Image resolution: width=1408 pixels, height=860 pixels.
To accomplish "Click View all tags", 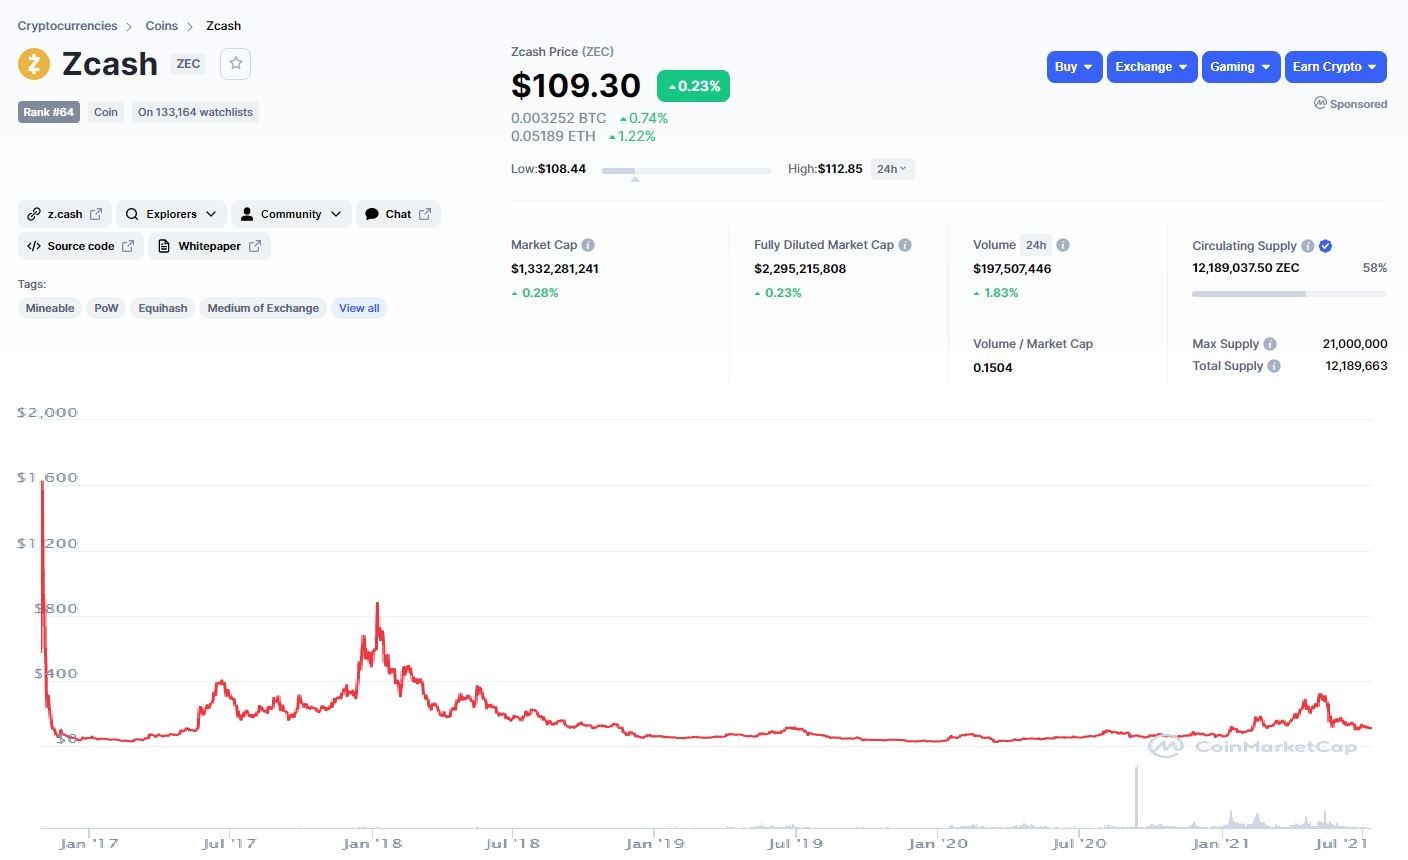I will pyautogui.click(x=359, y=308).
